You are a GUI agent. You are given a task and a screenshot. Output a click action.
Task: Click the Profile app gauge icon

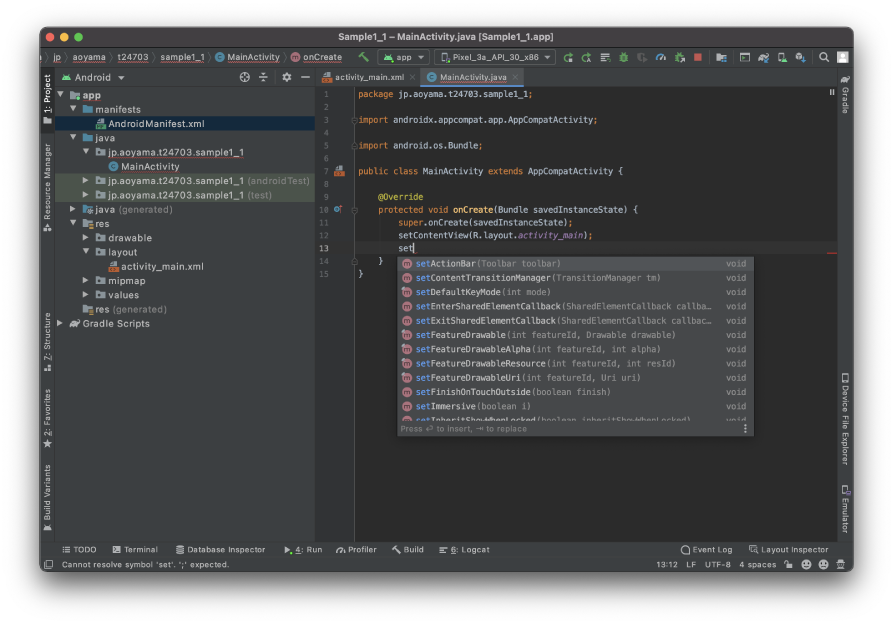(x=661, y=57)
